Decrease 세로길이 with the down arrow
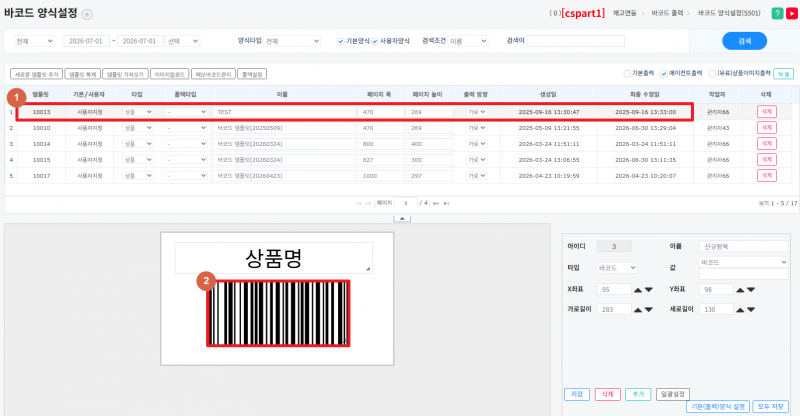This screenshot has height=416, width=800. [x=751, y=310]
